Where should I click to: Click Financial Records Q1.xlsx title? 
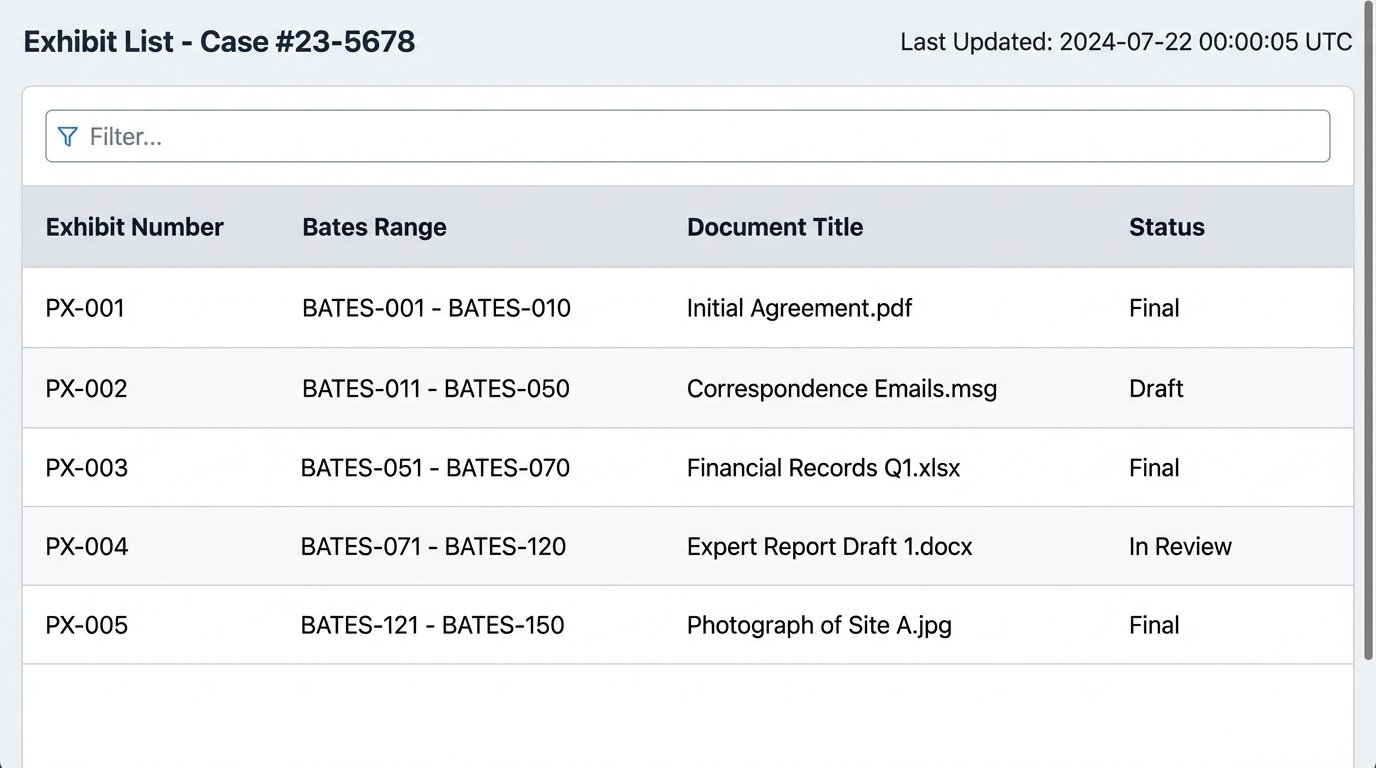pos(823,468)
